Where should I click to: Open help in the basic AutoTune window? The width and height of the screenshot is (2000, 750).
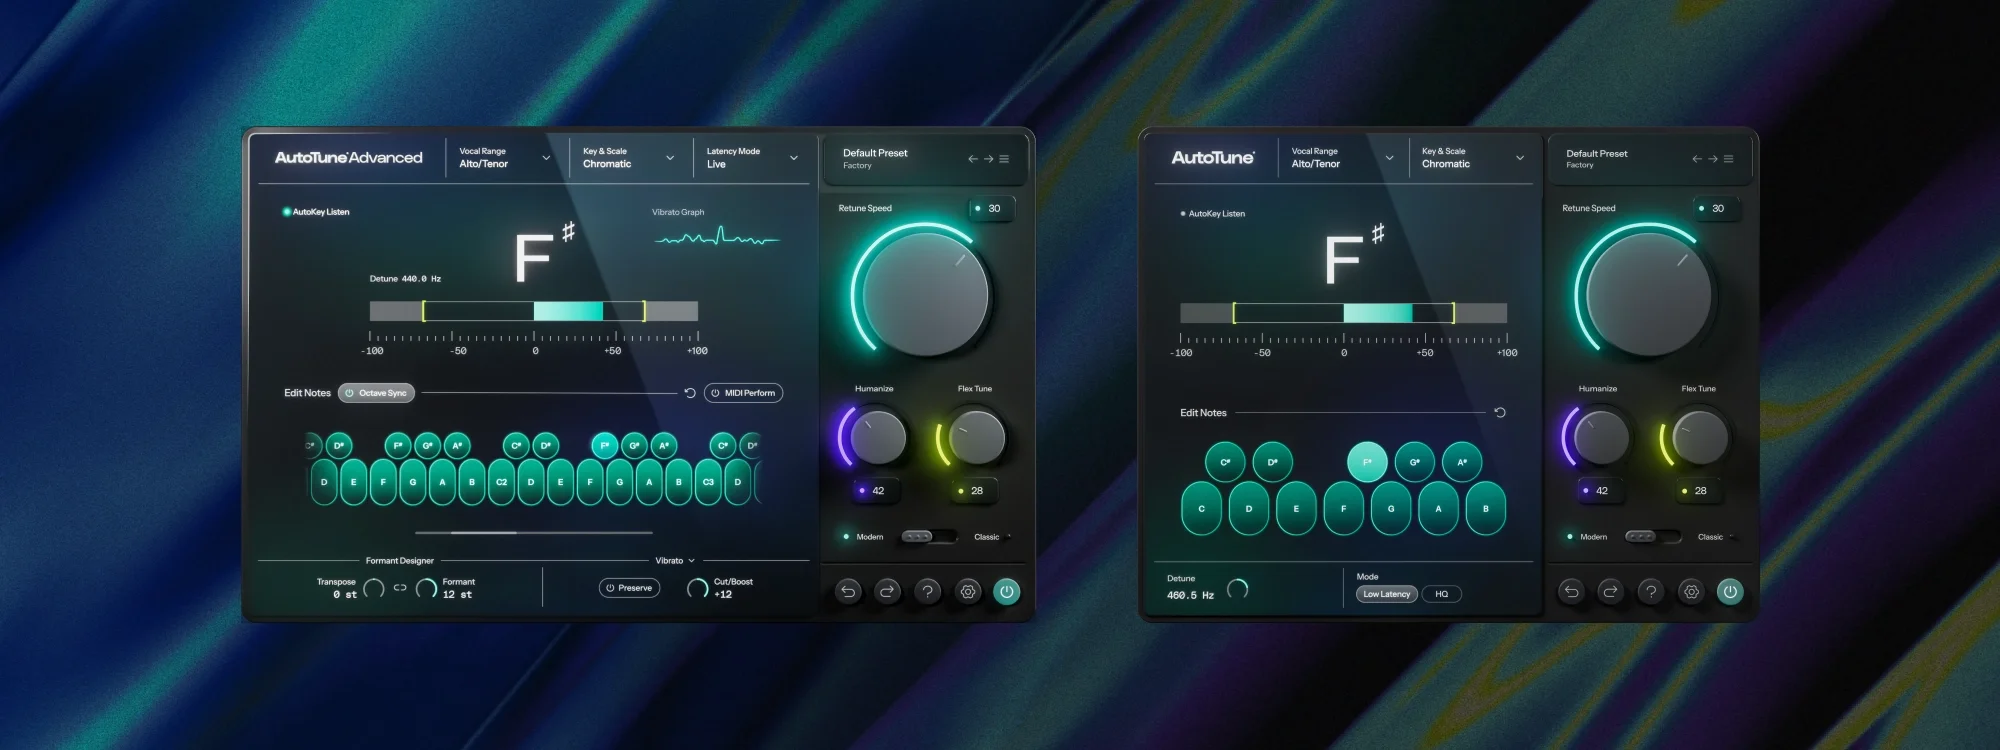[x=1651, y=591]
